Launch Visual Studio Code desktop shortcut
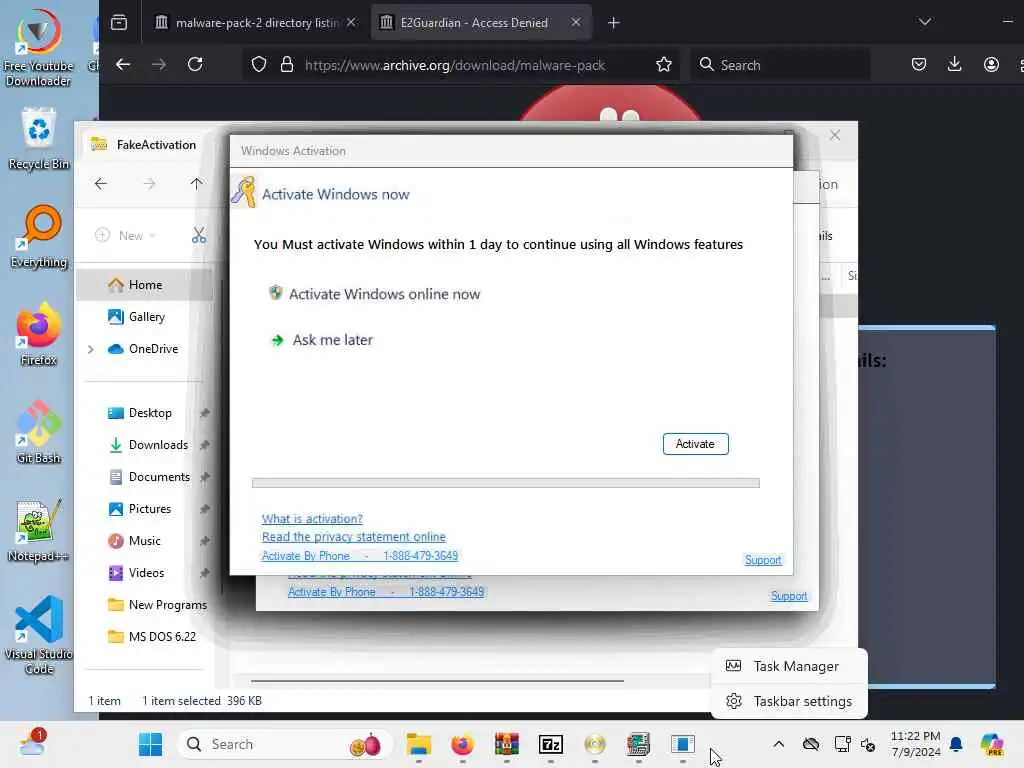 coord(39,635)
